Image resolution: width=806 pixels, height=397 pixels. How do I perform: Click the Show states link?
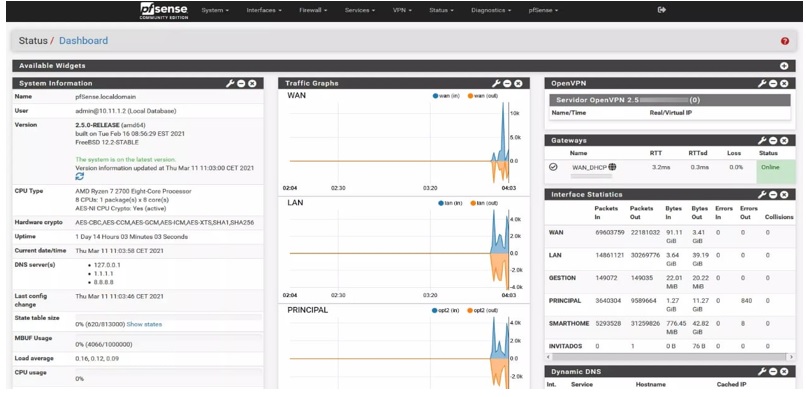[144, 324]
